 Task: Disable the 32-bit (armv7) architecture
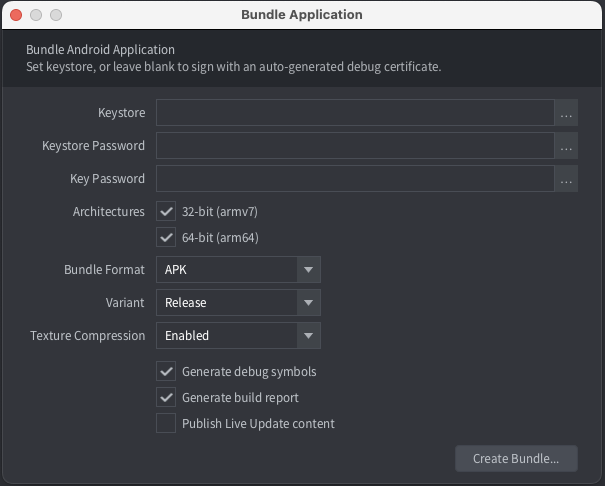166,212
